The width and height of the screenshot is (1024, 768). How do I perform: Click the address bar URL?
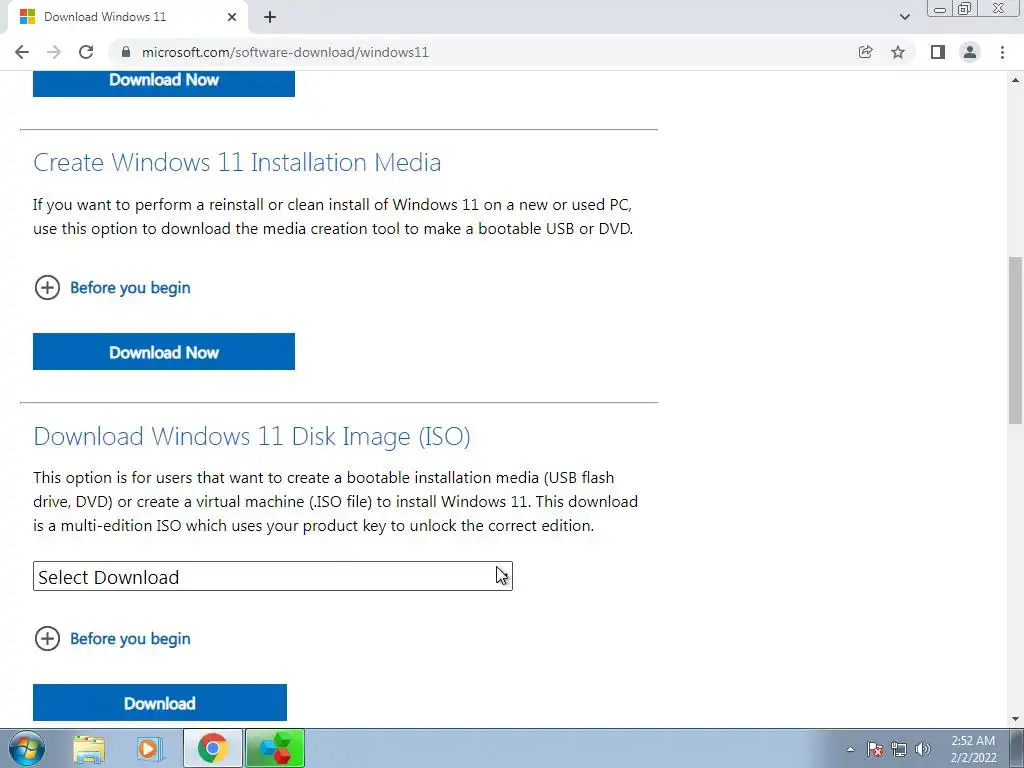pyautogui.click(x=285, y=52)
